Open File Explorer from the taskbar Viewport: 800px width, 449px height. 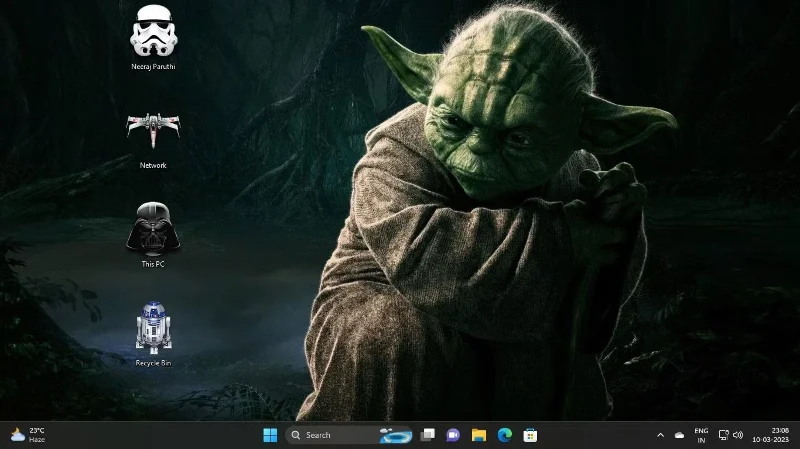pos(479,435)
